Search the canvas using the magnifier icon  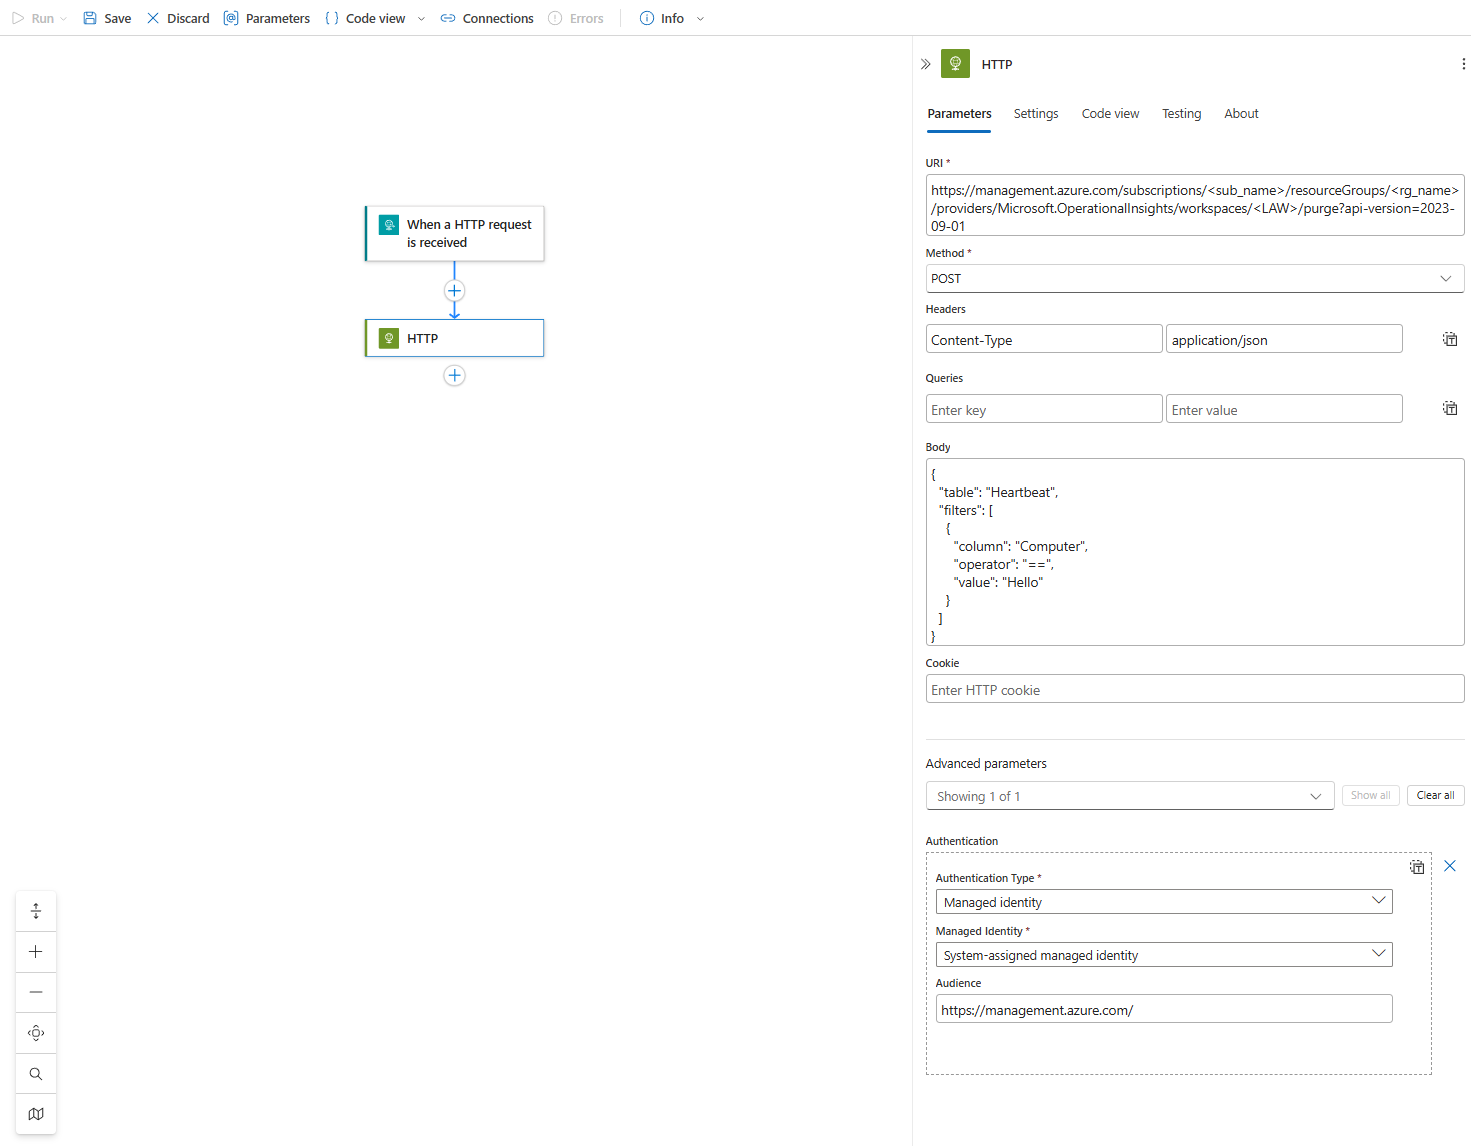[x=36, y=1073]
